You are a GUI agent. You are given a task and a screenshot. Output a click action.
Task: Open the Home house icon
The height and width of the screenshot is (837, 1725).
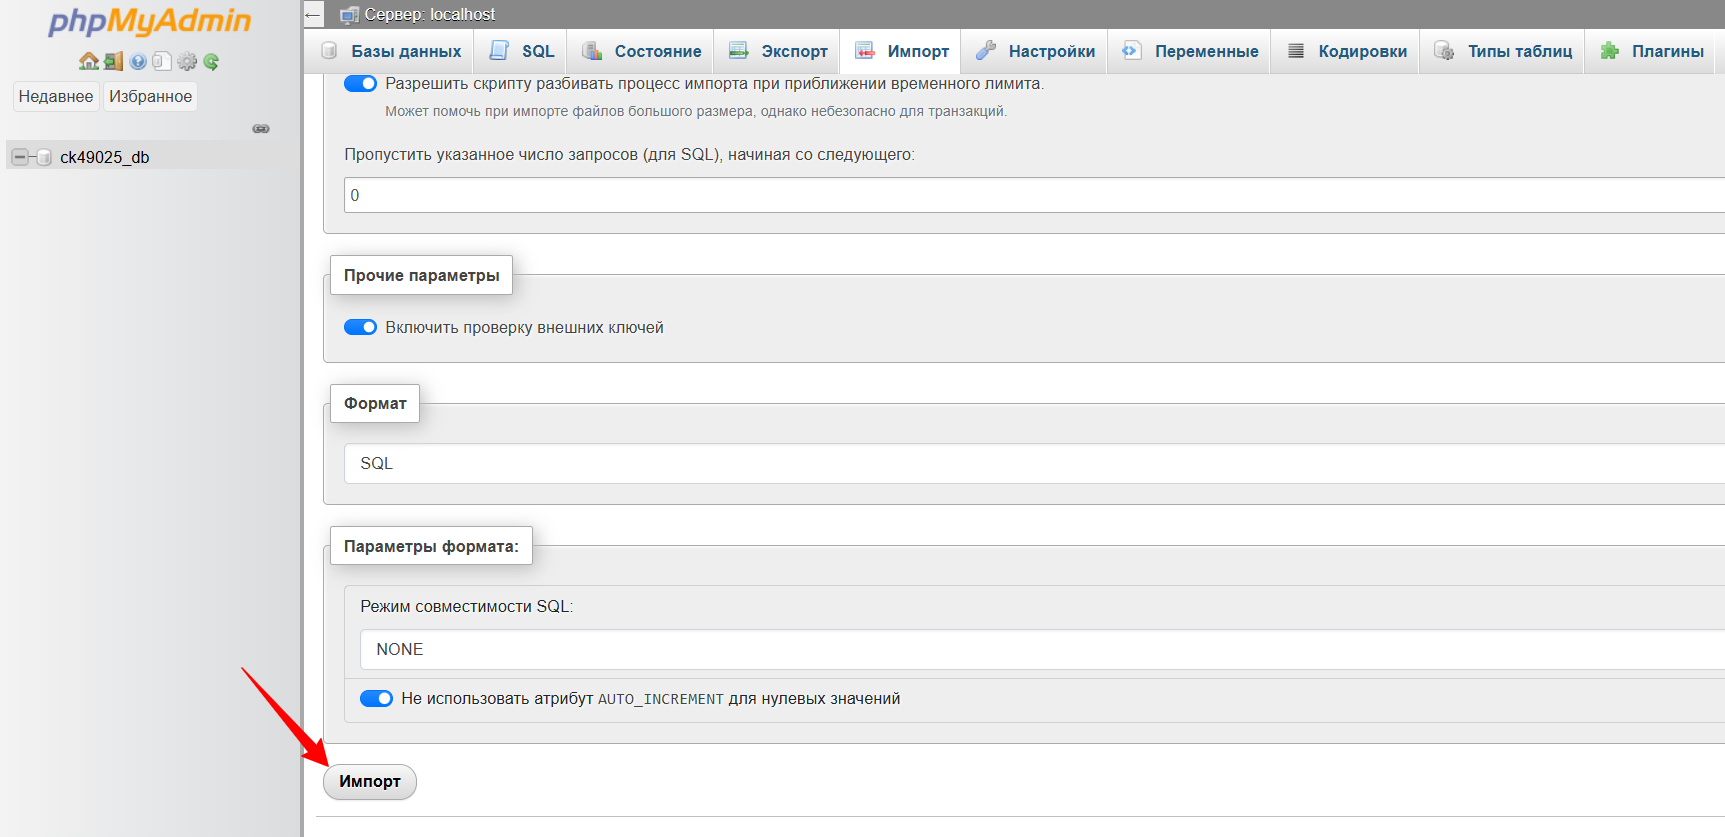point(89,61)
